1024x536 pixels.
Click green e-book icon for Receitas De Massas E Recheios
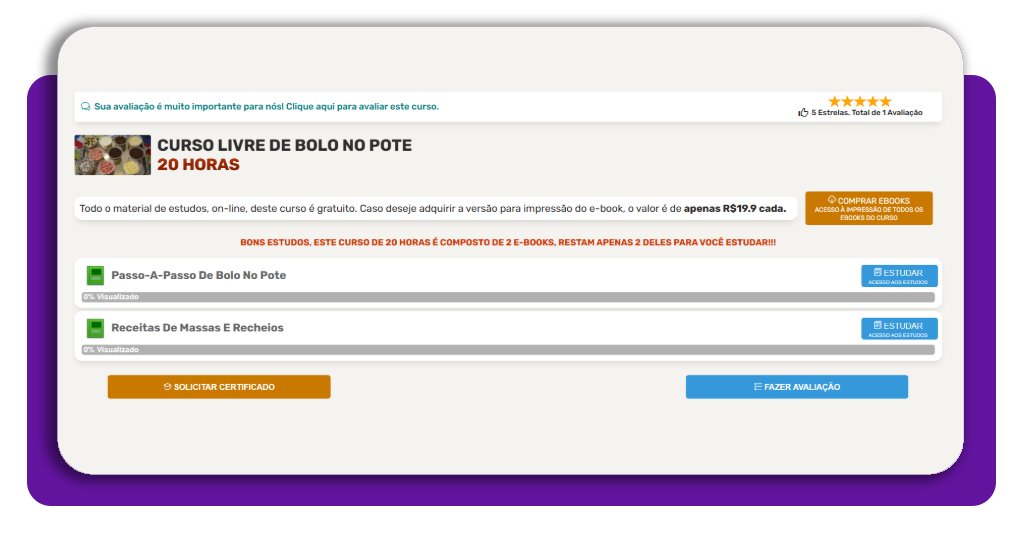coord(95,328)
